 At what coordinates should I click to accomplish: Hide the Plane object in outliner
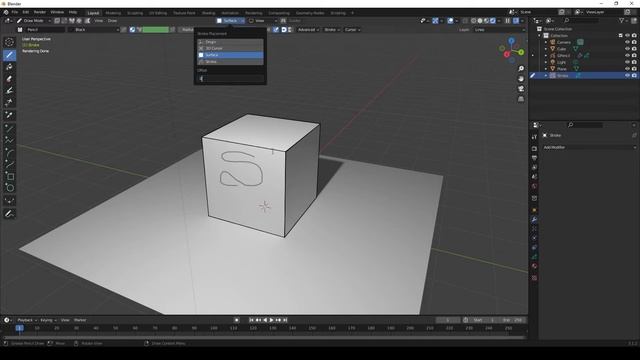click(x=627, y=69)
